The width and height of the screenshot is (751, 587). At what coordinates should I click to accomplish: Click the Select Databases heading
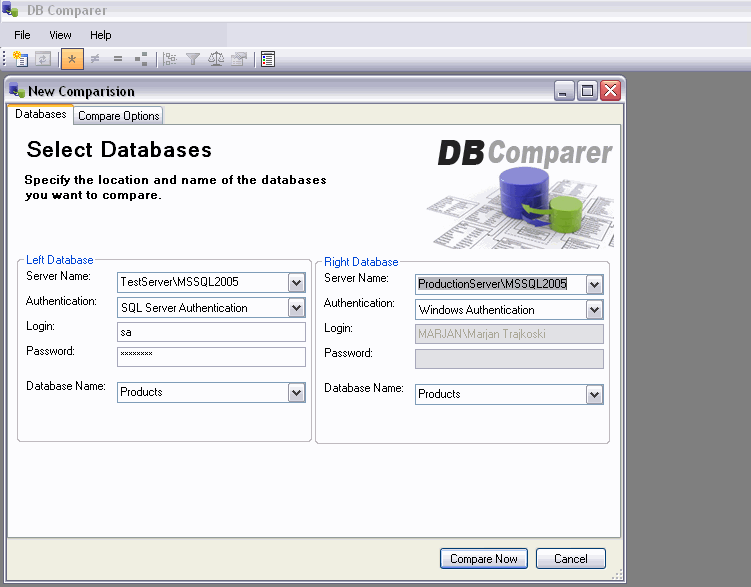119,149
